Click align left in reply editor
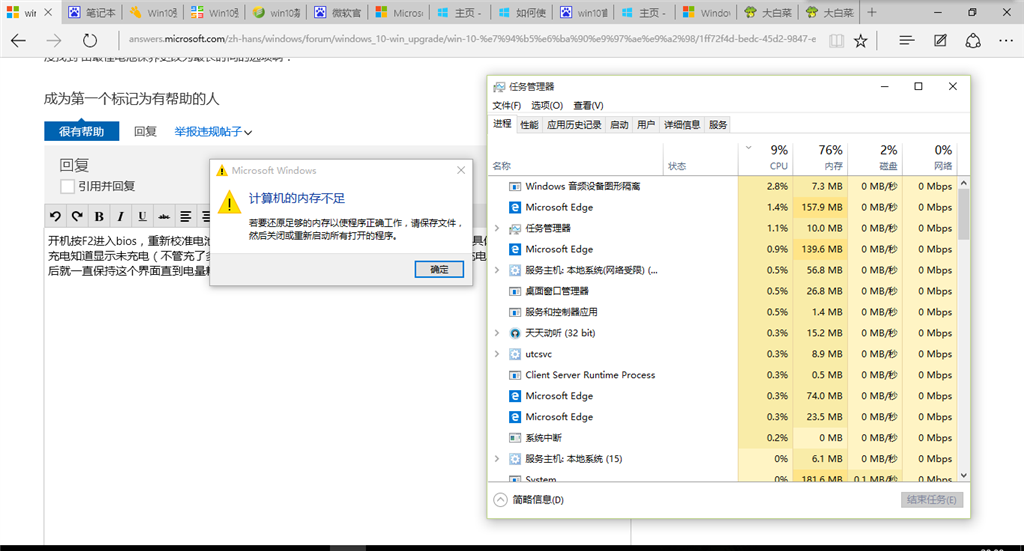This screenshot has width=1024, height=551. pyautogui.click(x=185, y=216)
